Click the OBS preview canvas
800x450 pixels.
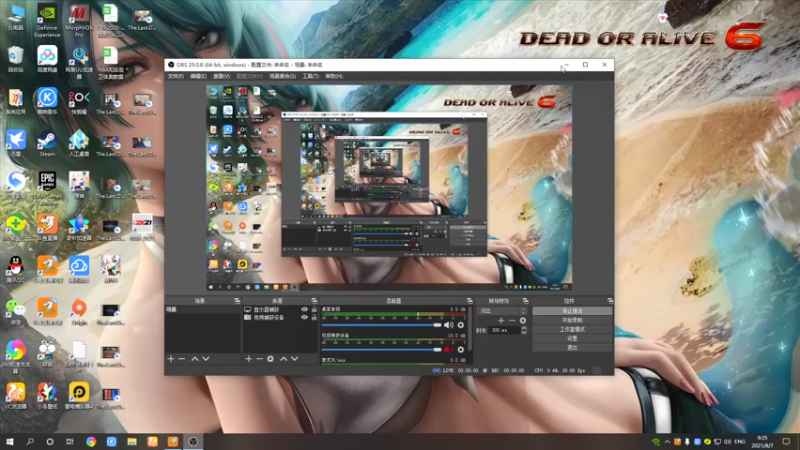point(389,188)
